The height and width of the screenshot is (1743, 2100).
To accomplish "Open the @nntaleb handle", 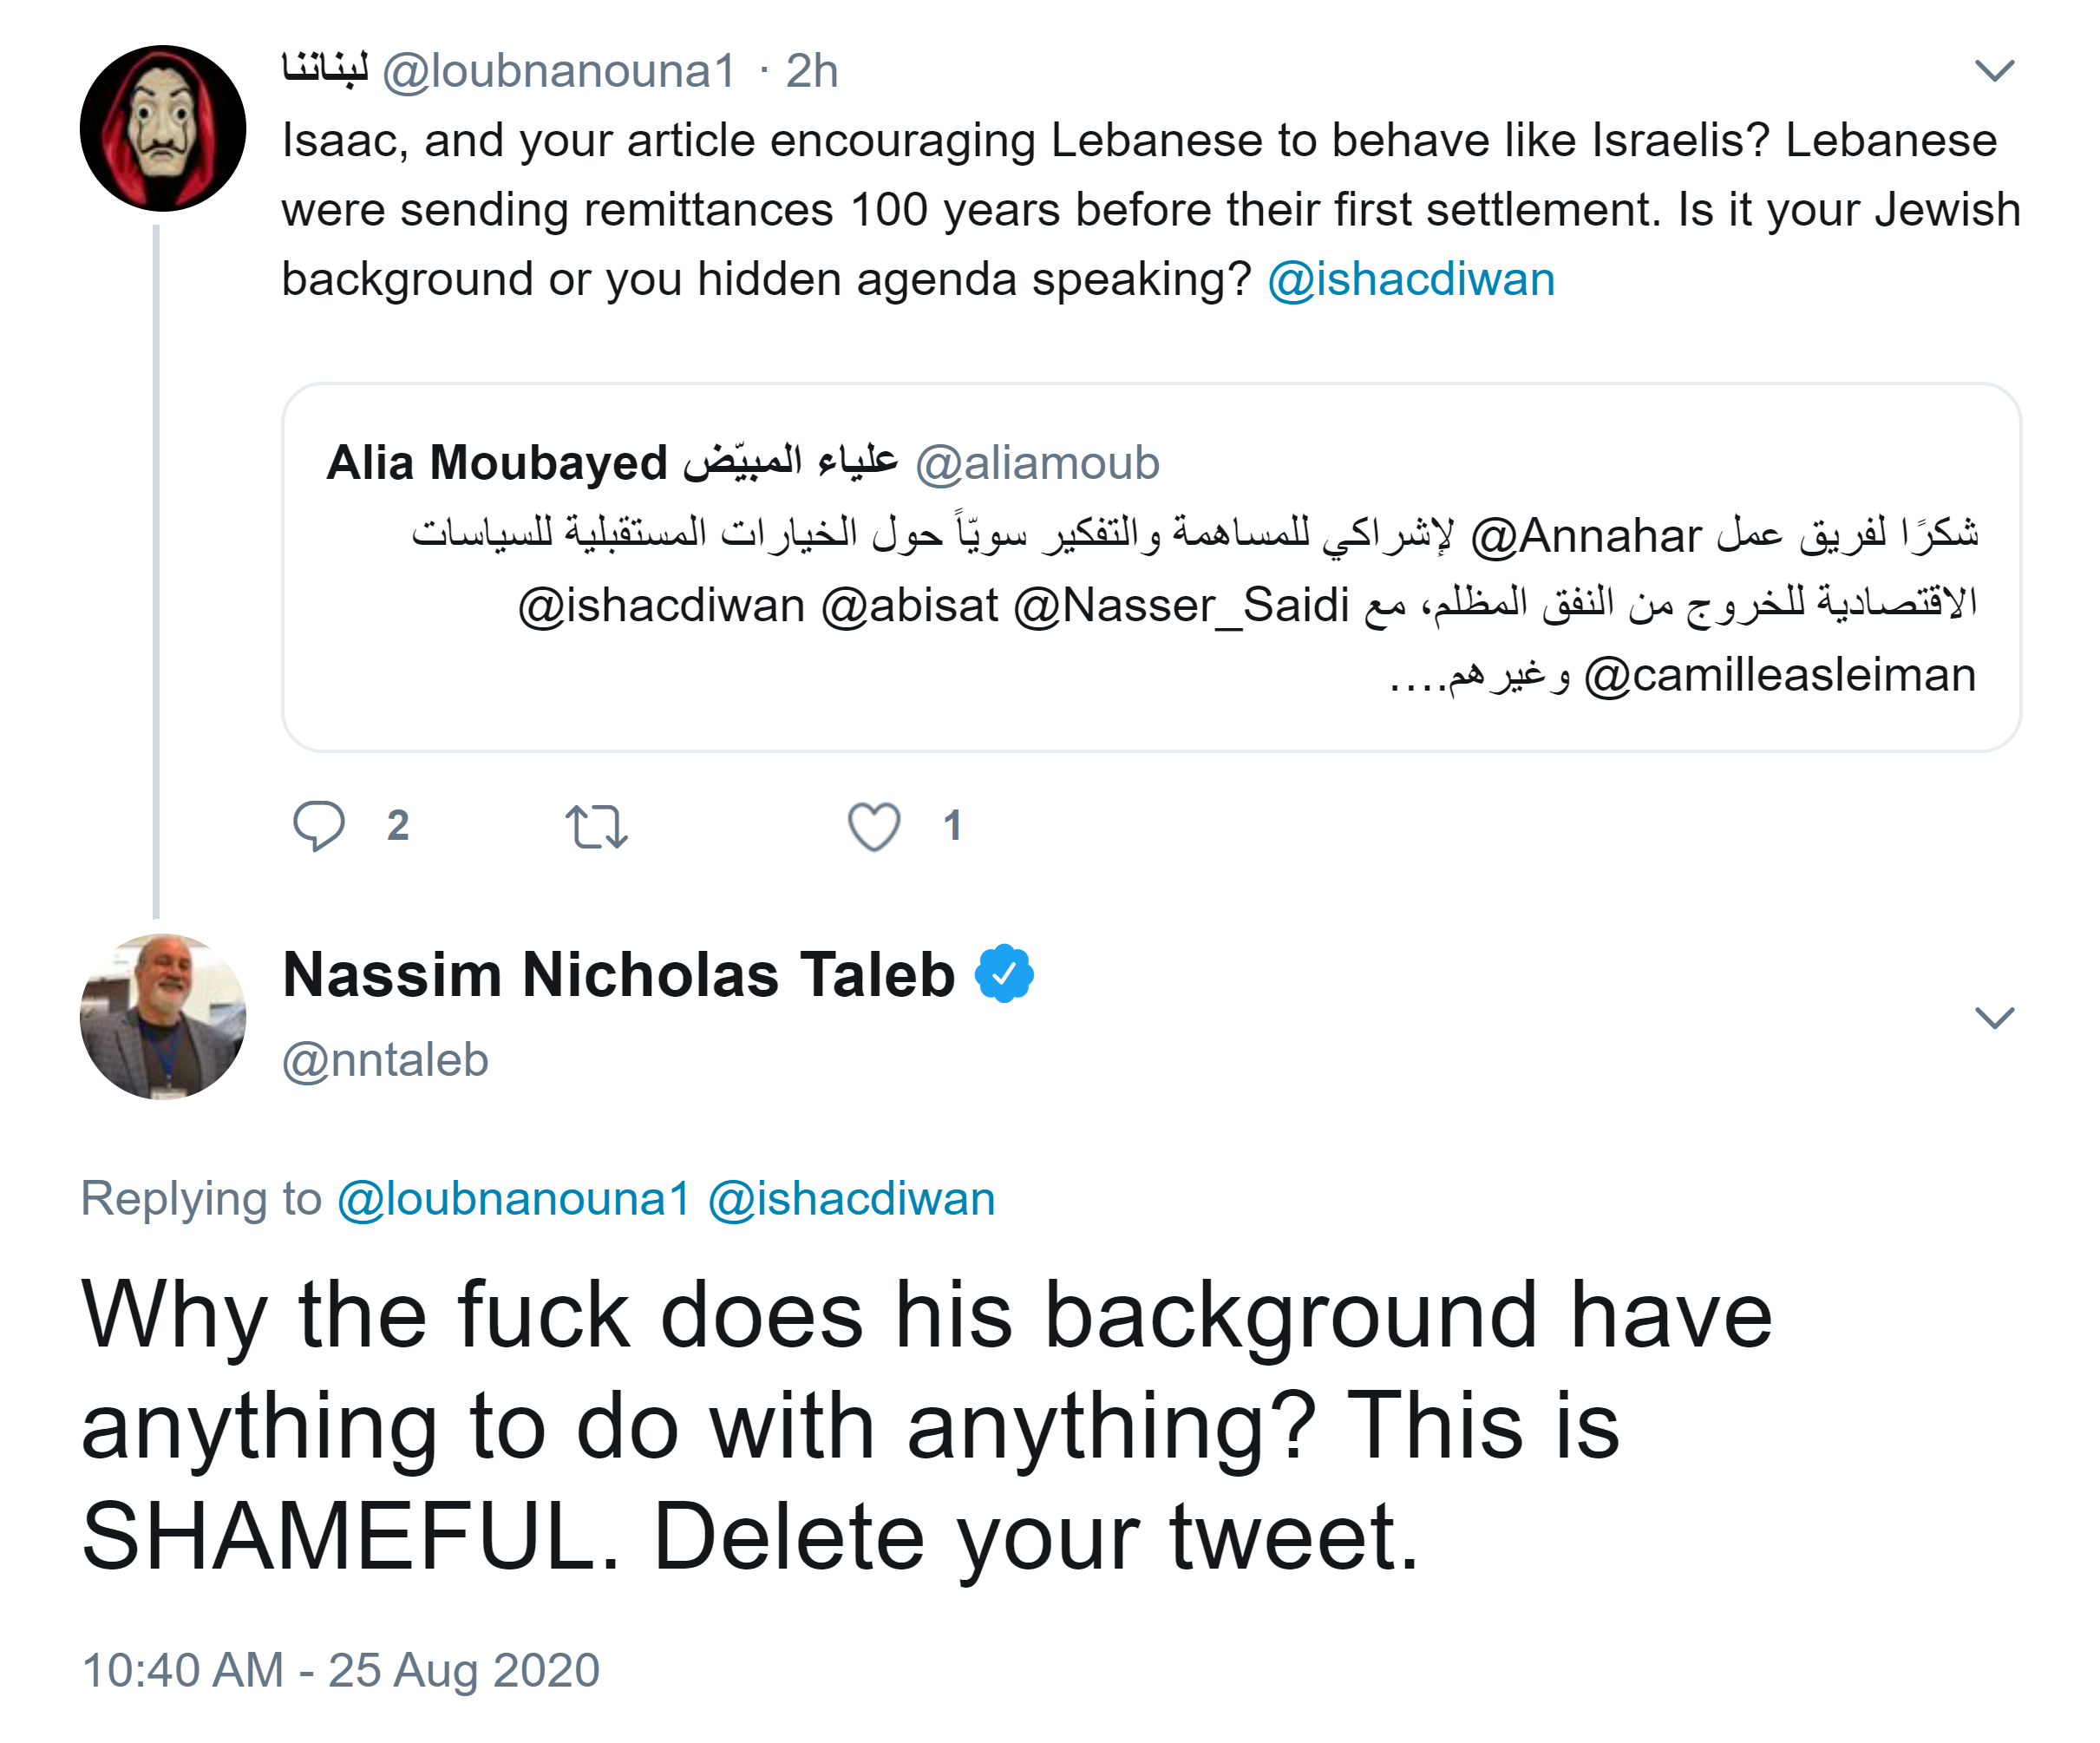I will [386, 1060].
